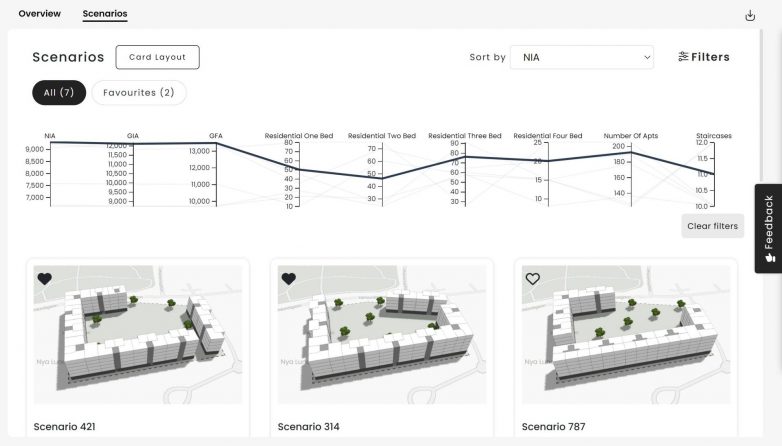
Task: Open the Scenario 421 building thumbnail
Action: (x=138, y=335)
